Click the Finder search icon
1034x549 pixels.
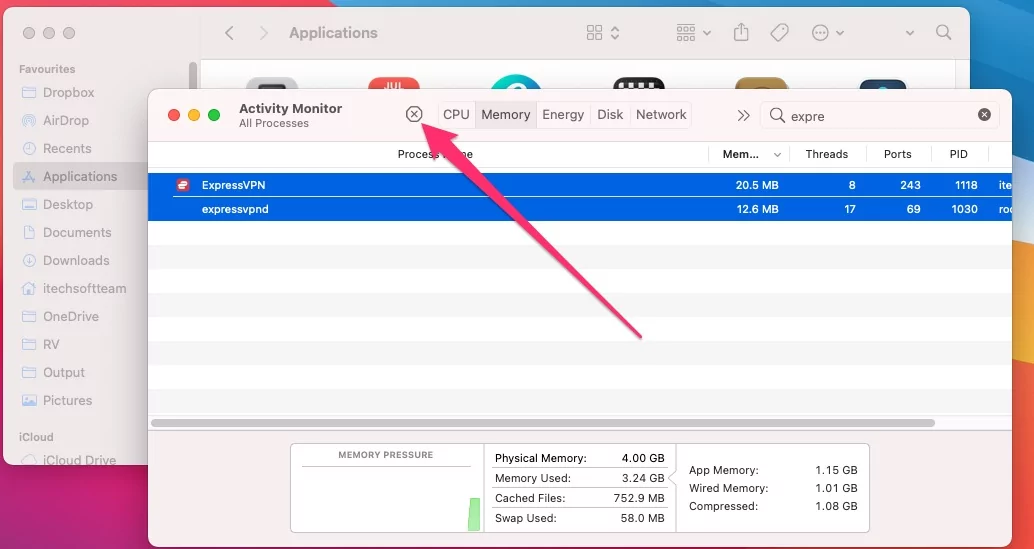click(x=944, y=32)
